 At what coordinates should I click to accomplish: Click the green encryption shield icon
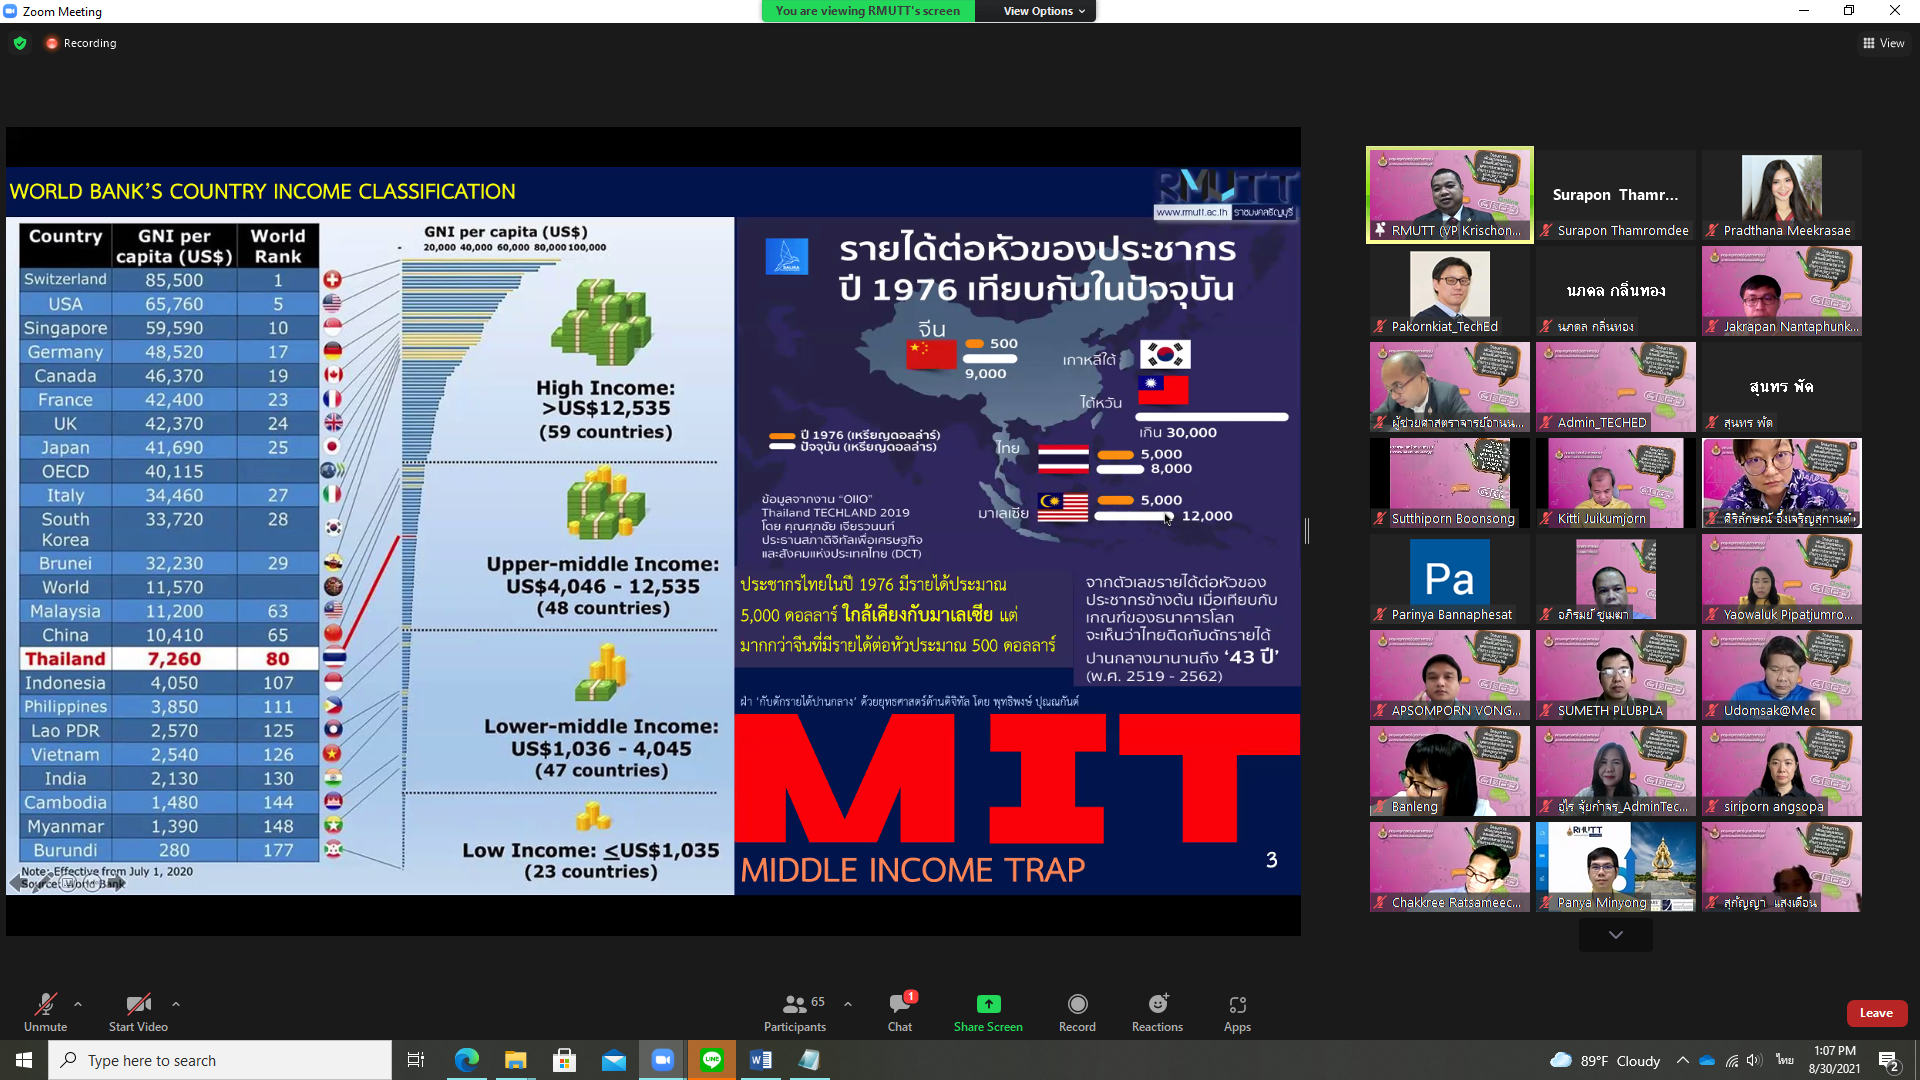(x=20, y=43)
